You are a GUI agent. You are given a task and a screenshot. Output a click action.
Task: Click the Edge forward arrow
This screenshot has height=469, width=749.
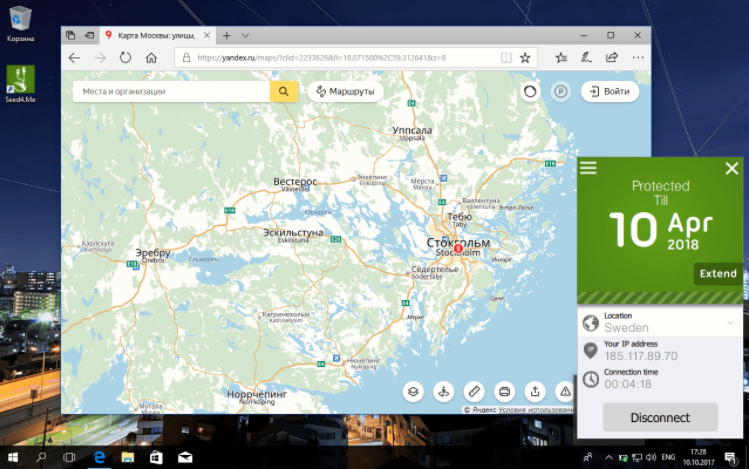[x=100, y=58]
